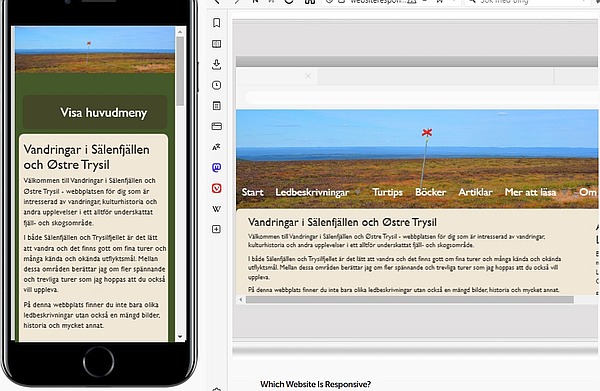Follow the Artiklar navigation link
The image size is (600, 391).
coord(476,192)
